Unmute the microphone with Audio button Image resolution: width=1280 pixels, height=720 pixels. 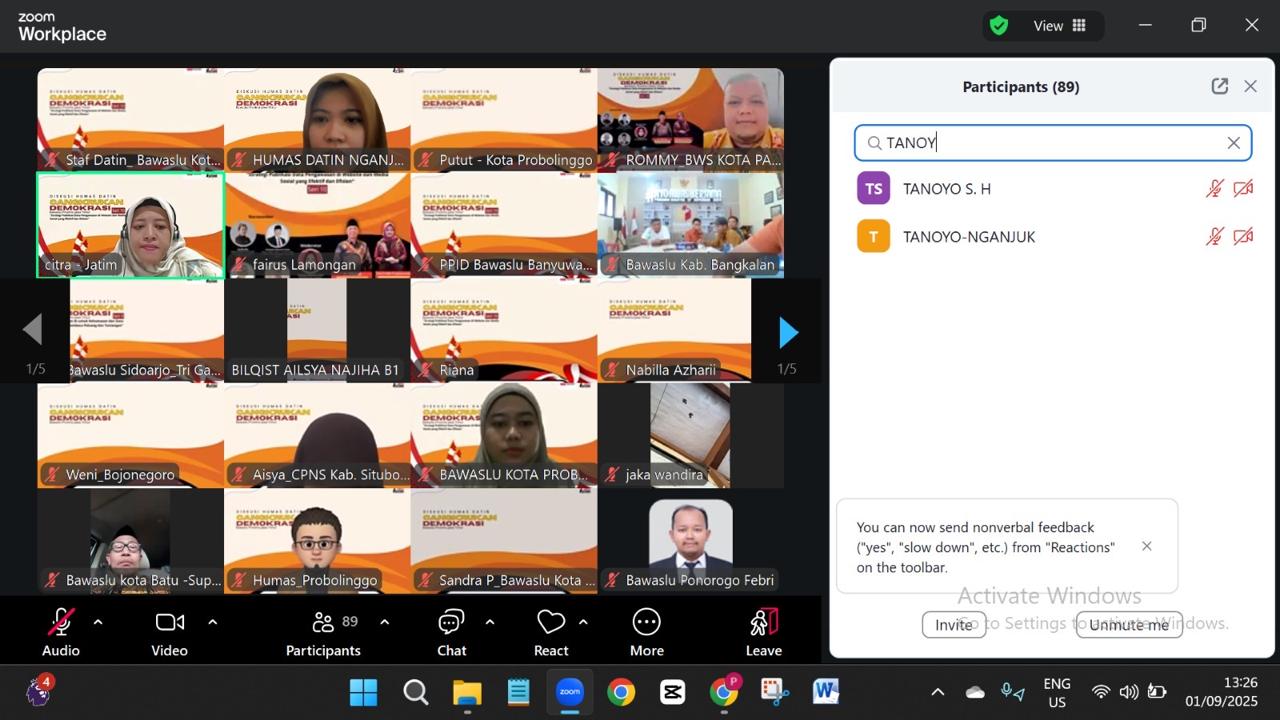tap(61, 623)
